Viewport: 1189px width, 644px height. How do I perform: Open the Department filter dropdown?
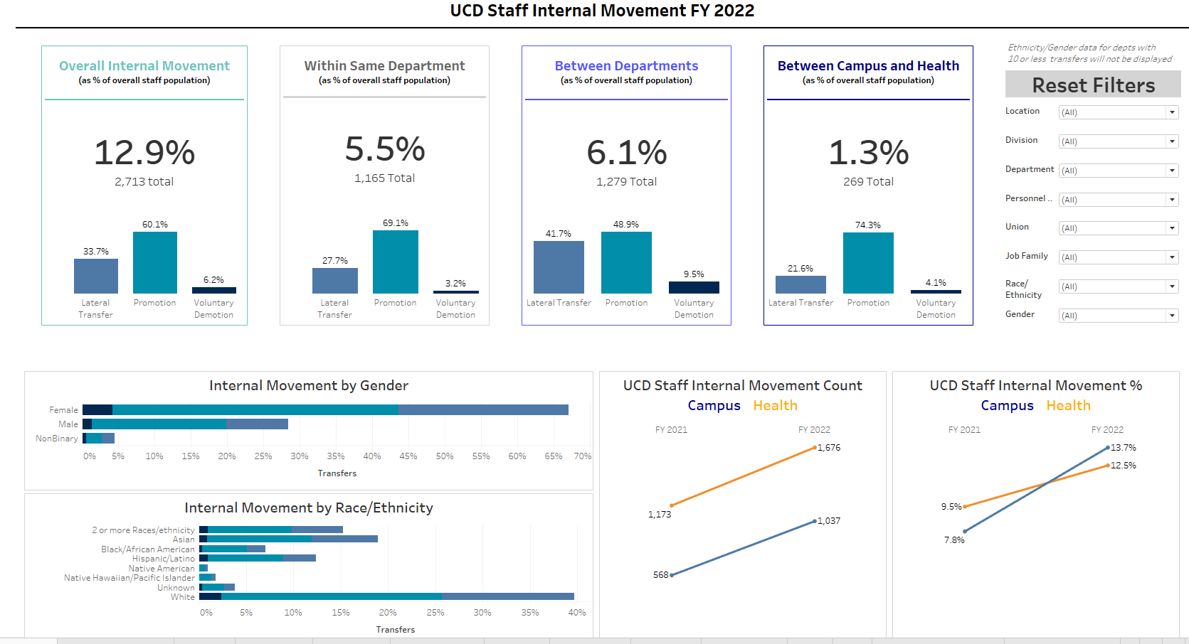[x=1118, y=171]
